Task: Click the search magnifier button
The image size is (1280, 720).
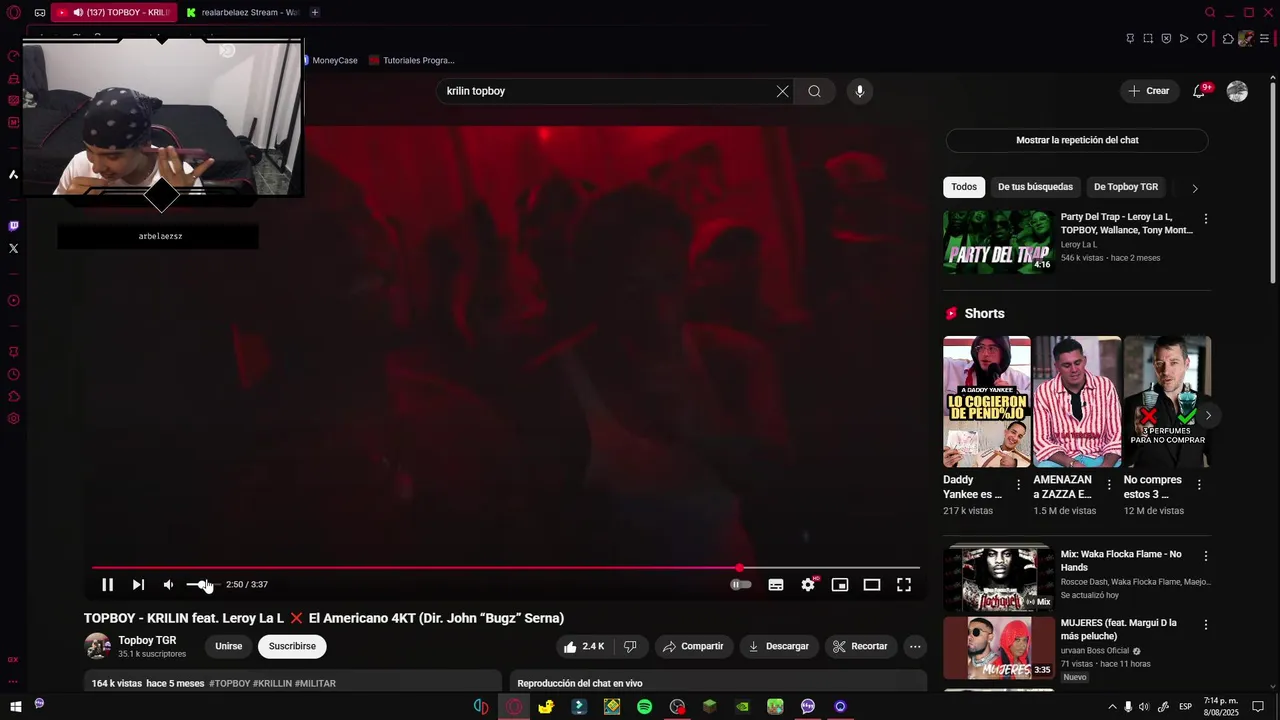Action: point(814,91)
